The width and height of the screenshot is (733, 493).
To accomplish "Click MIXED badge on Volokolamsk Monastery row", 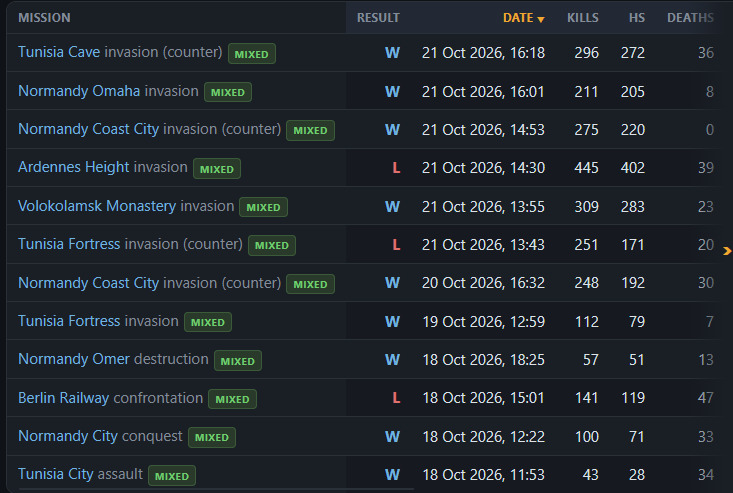I will pos(263,207).
